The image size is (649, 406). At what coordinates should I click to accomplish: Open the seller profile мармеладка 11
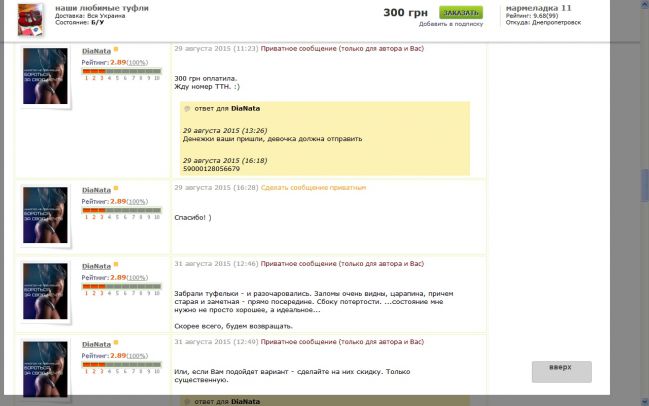coord(539,7)
